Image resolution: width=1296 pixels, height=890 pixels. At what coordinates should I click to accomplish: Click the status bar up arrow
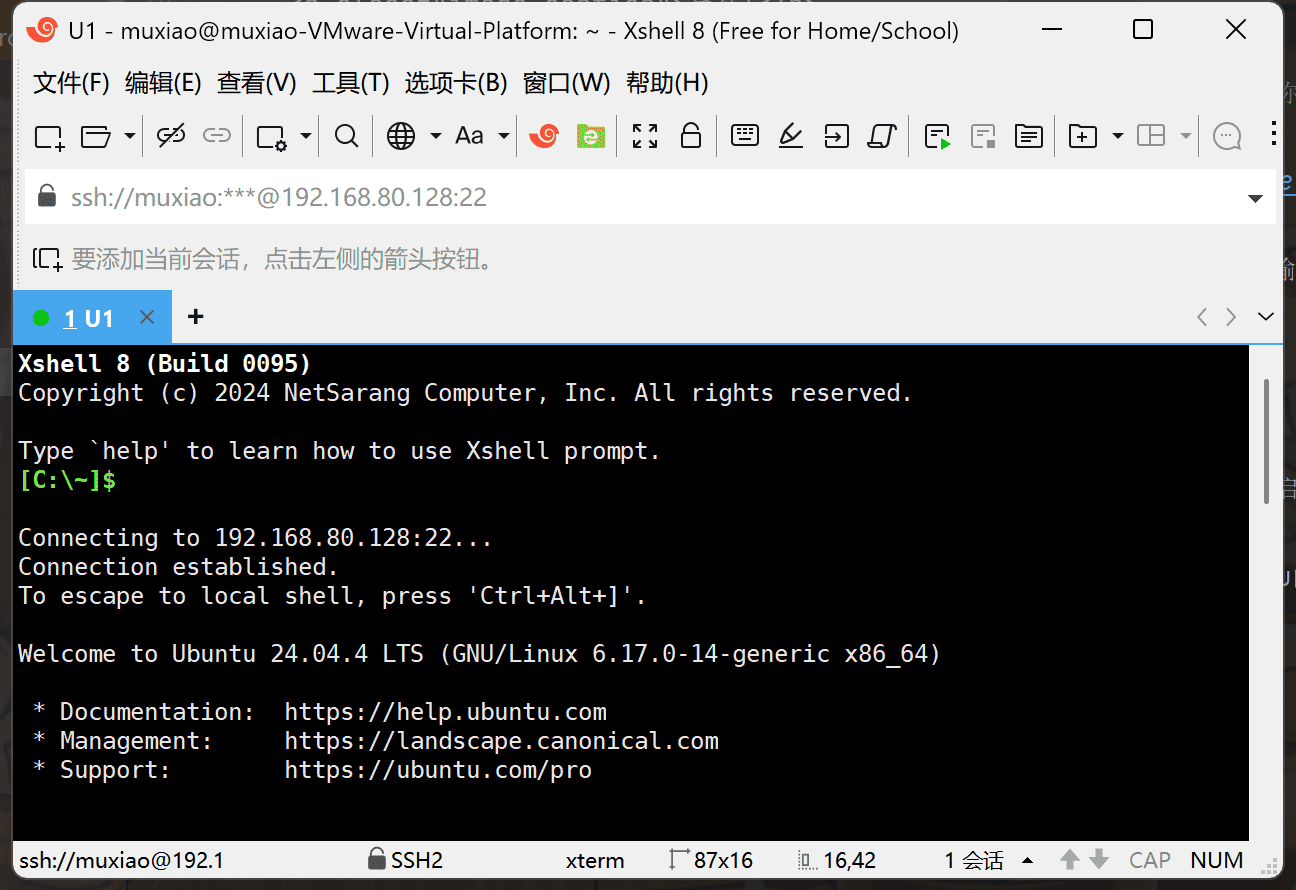1070,859
